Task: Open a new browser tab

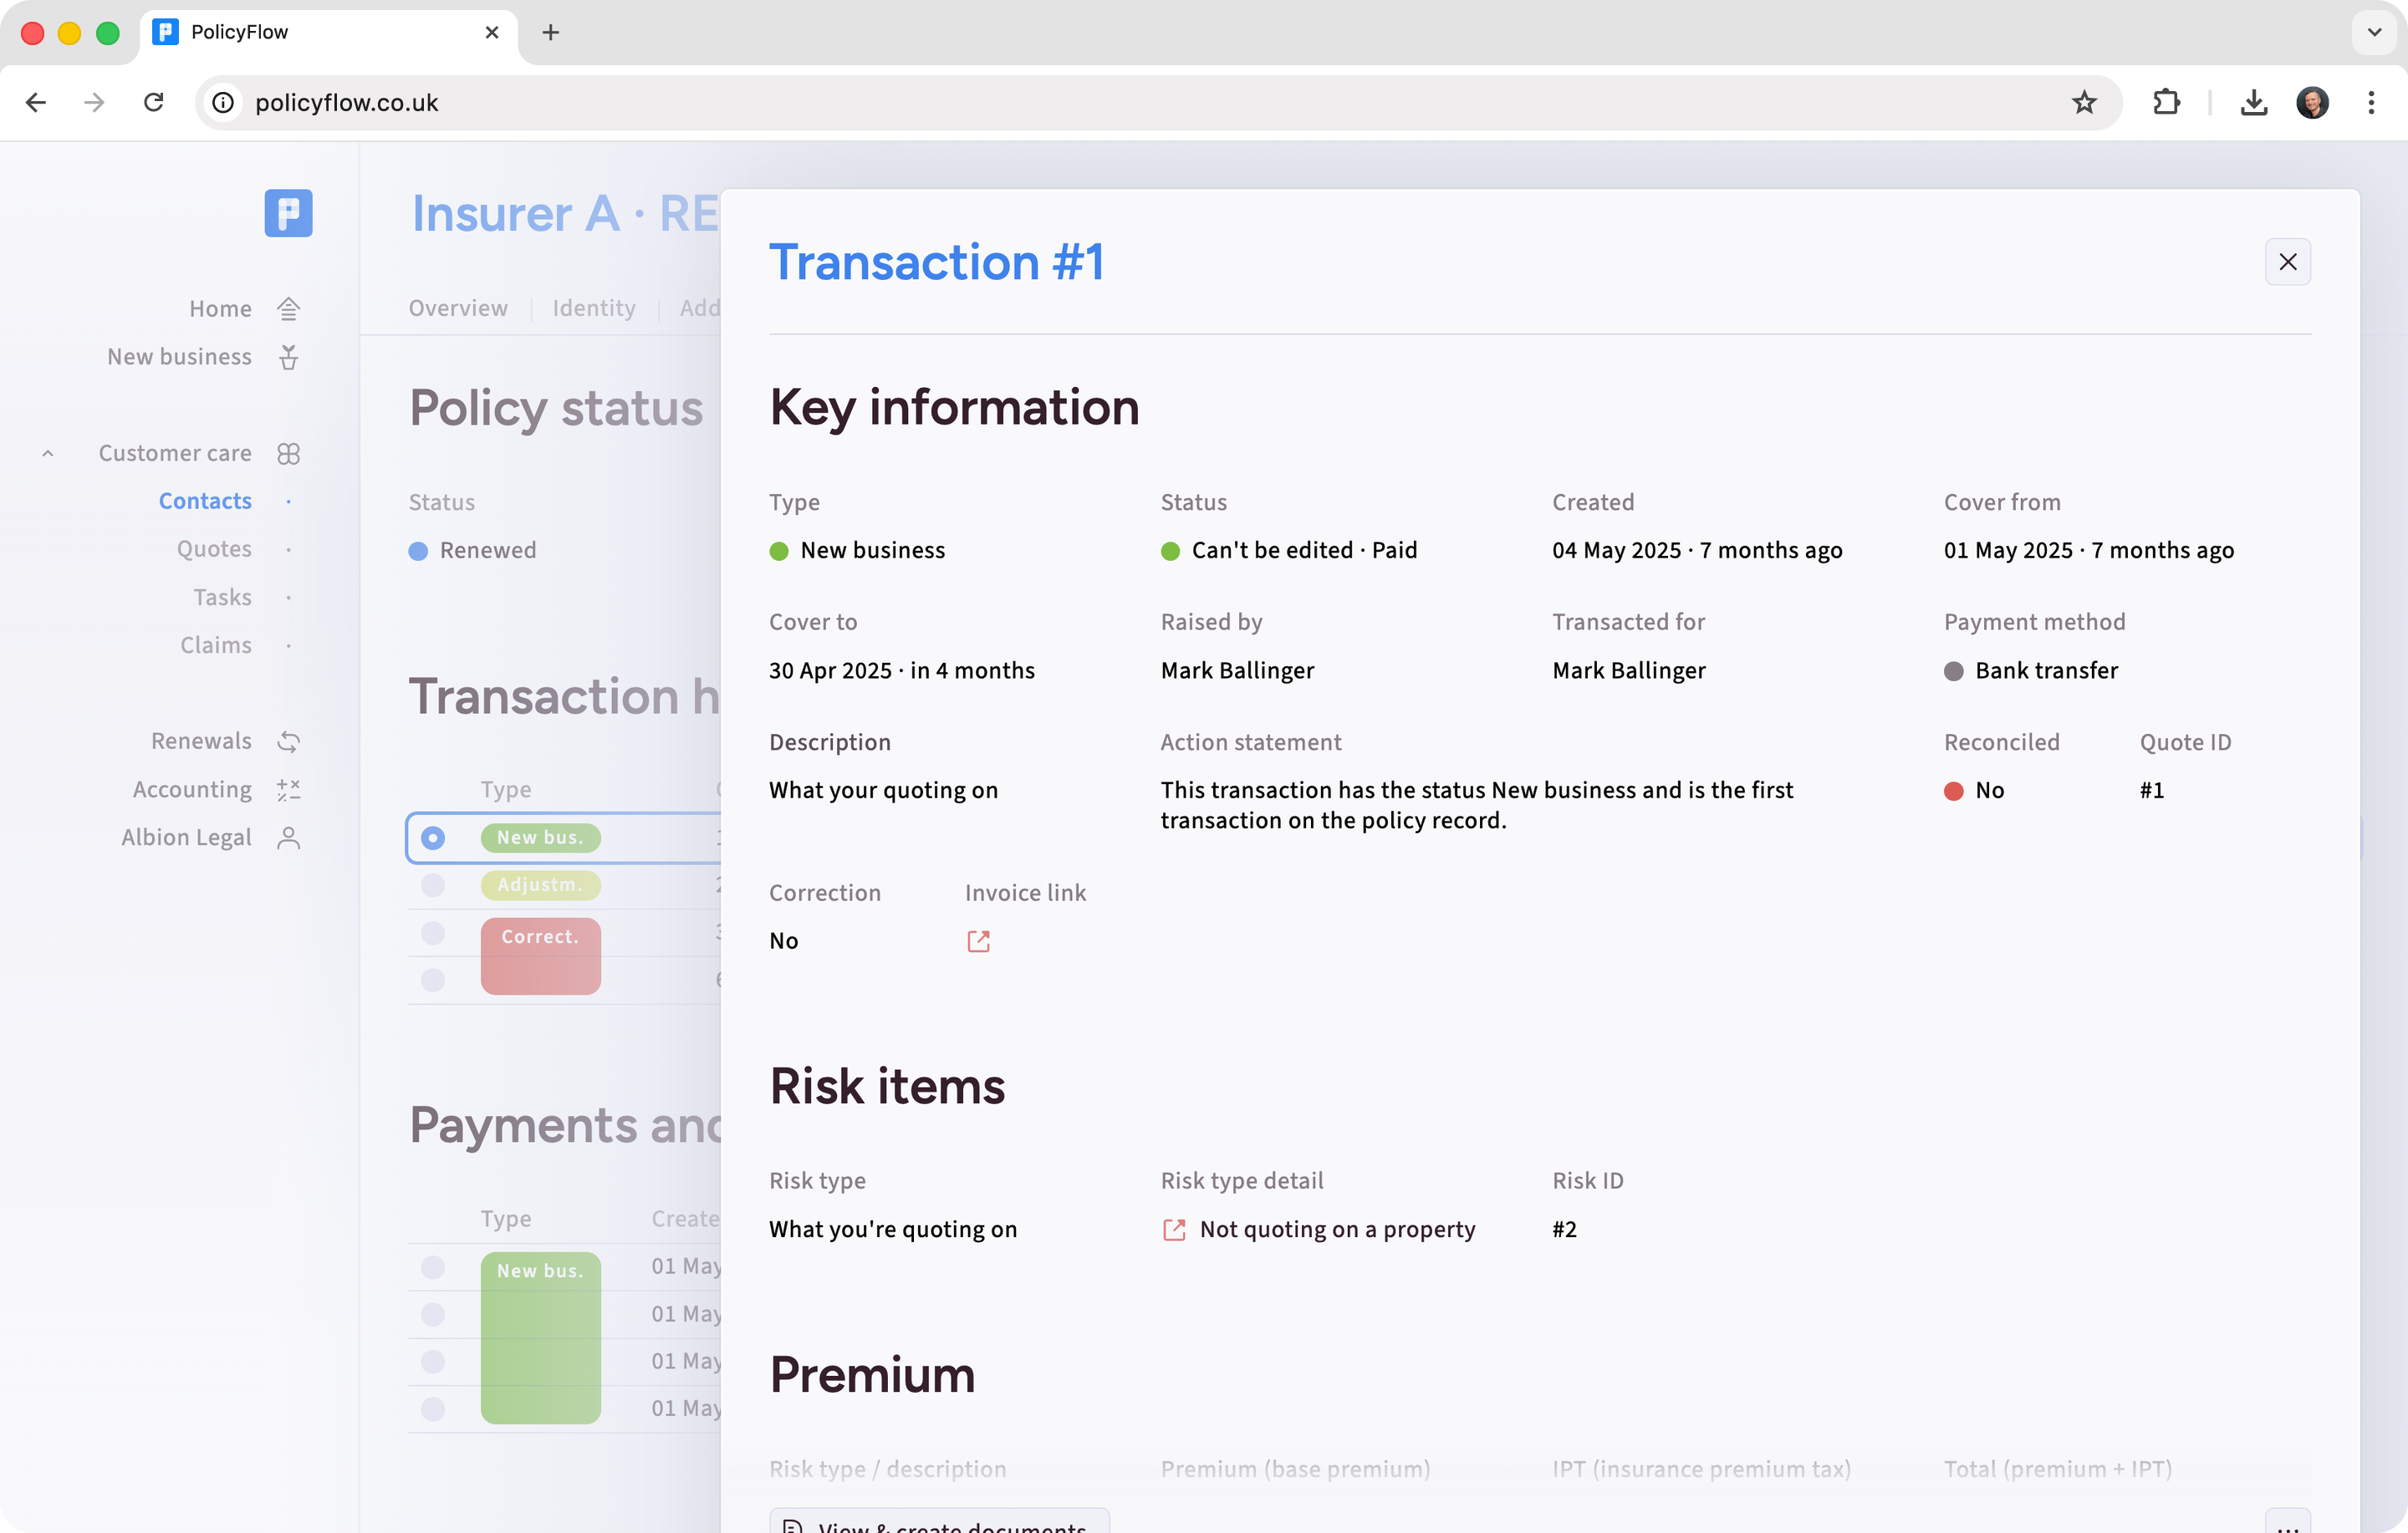Action: pyautogui.click(x=550, y=32)
